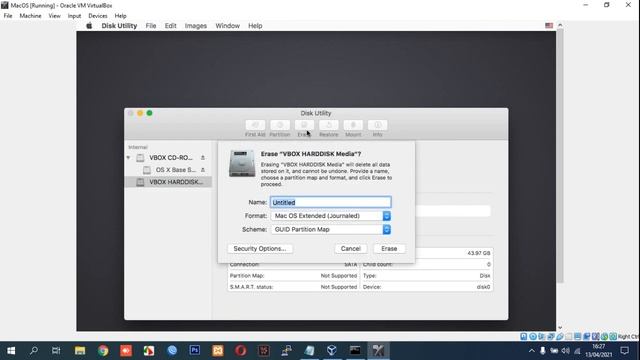Open File Explorer from the taskbar
The image size is (640, 360).
point(80,351)
